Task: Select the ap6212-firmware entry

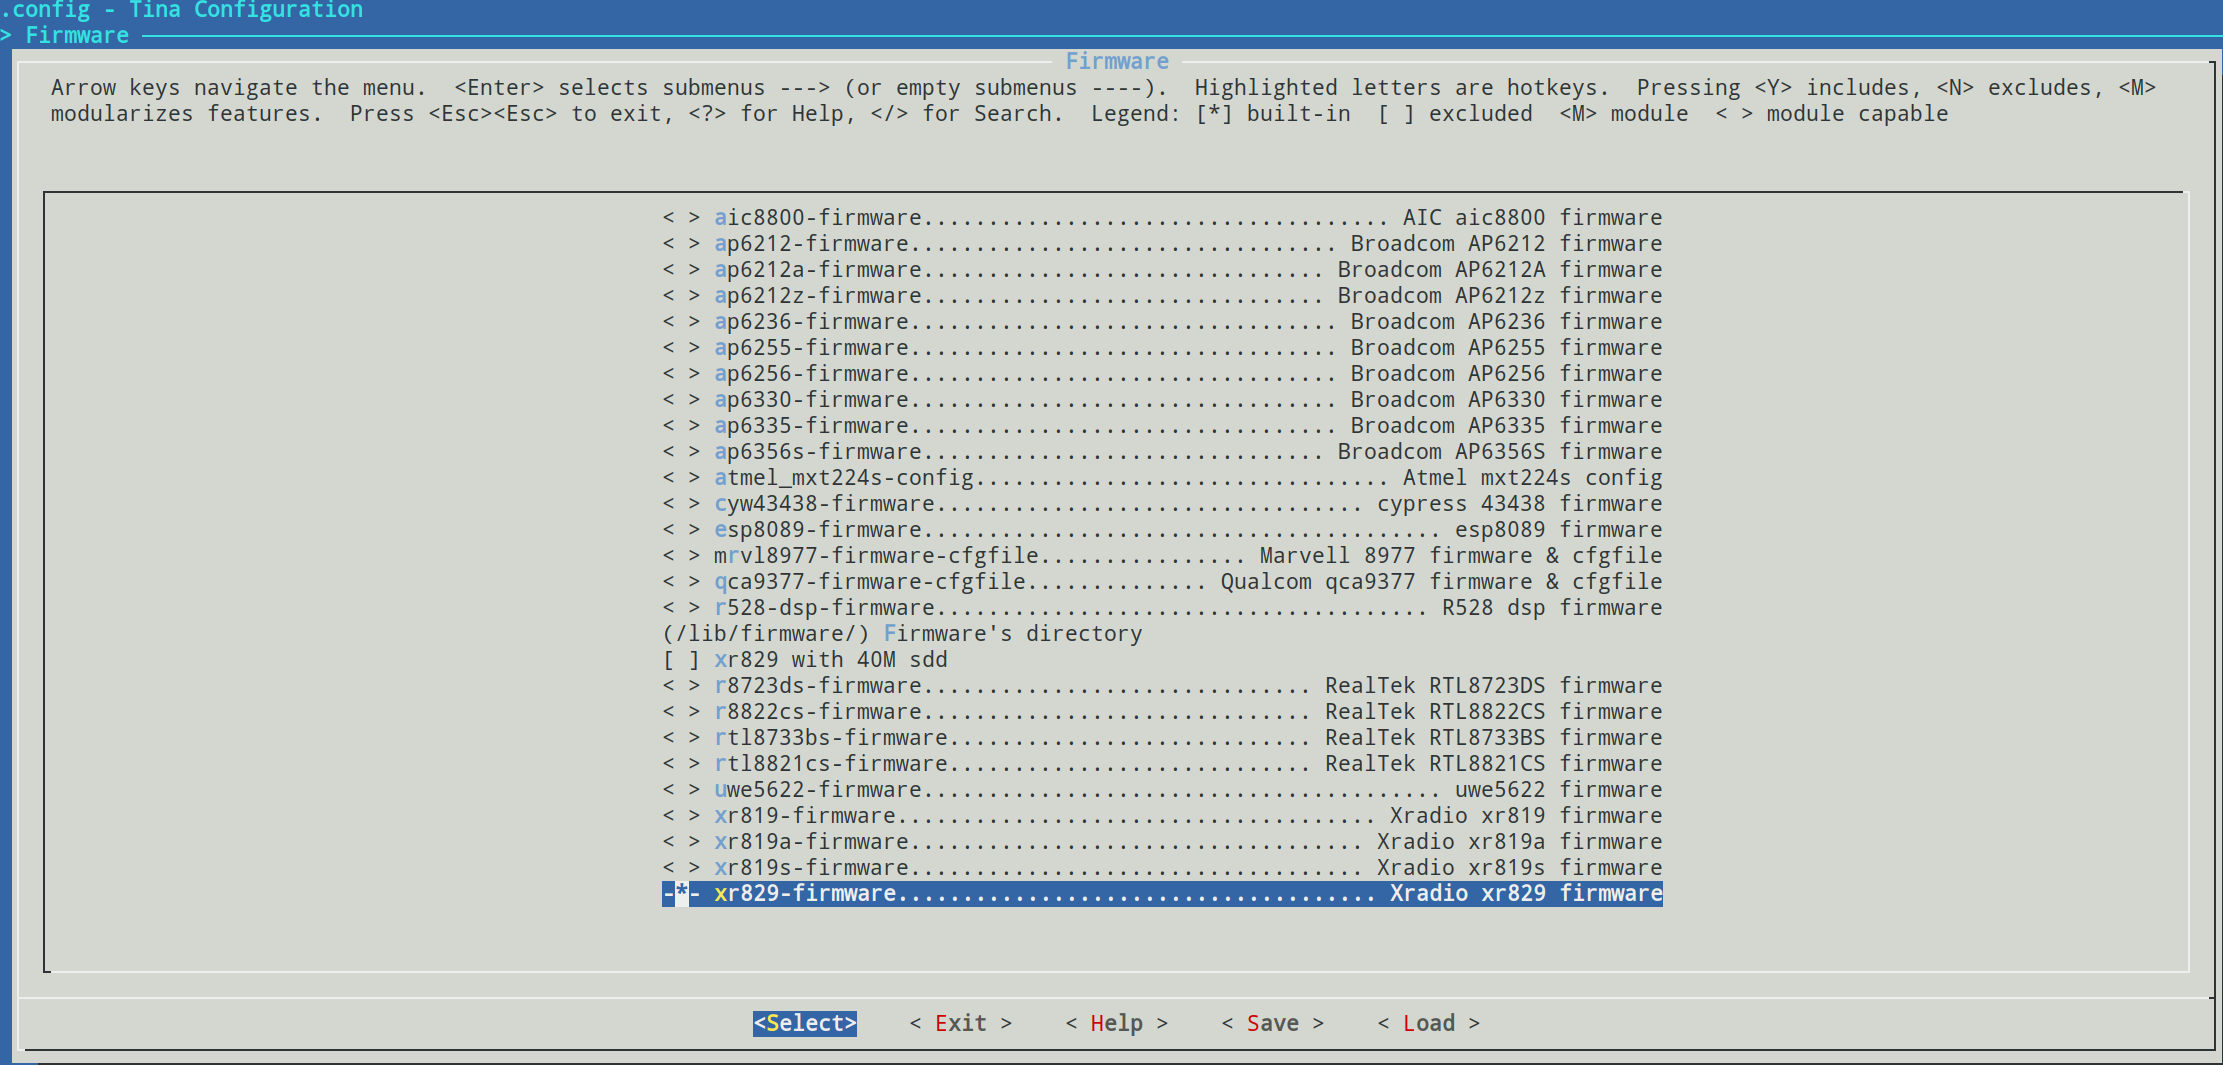Action: [x=1162, y=244]
